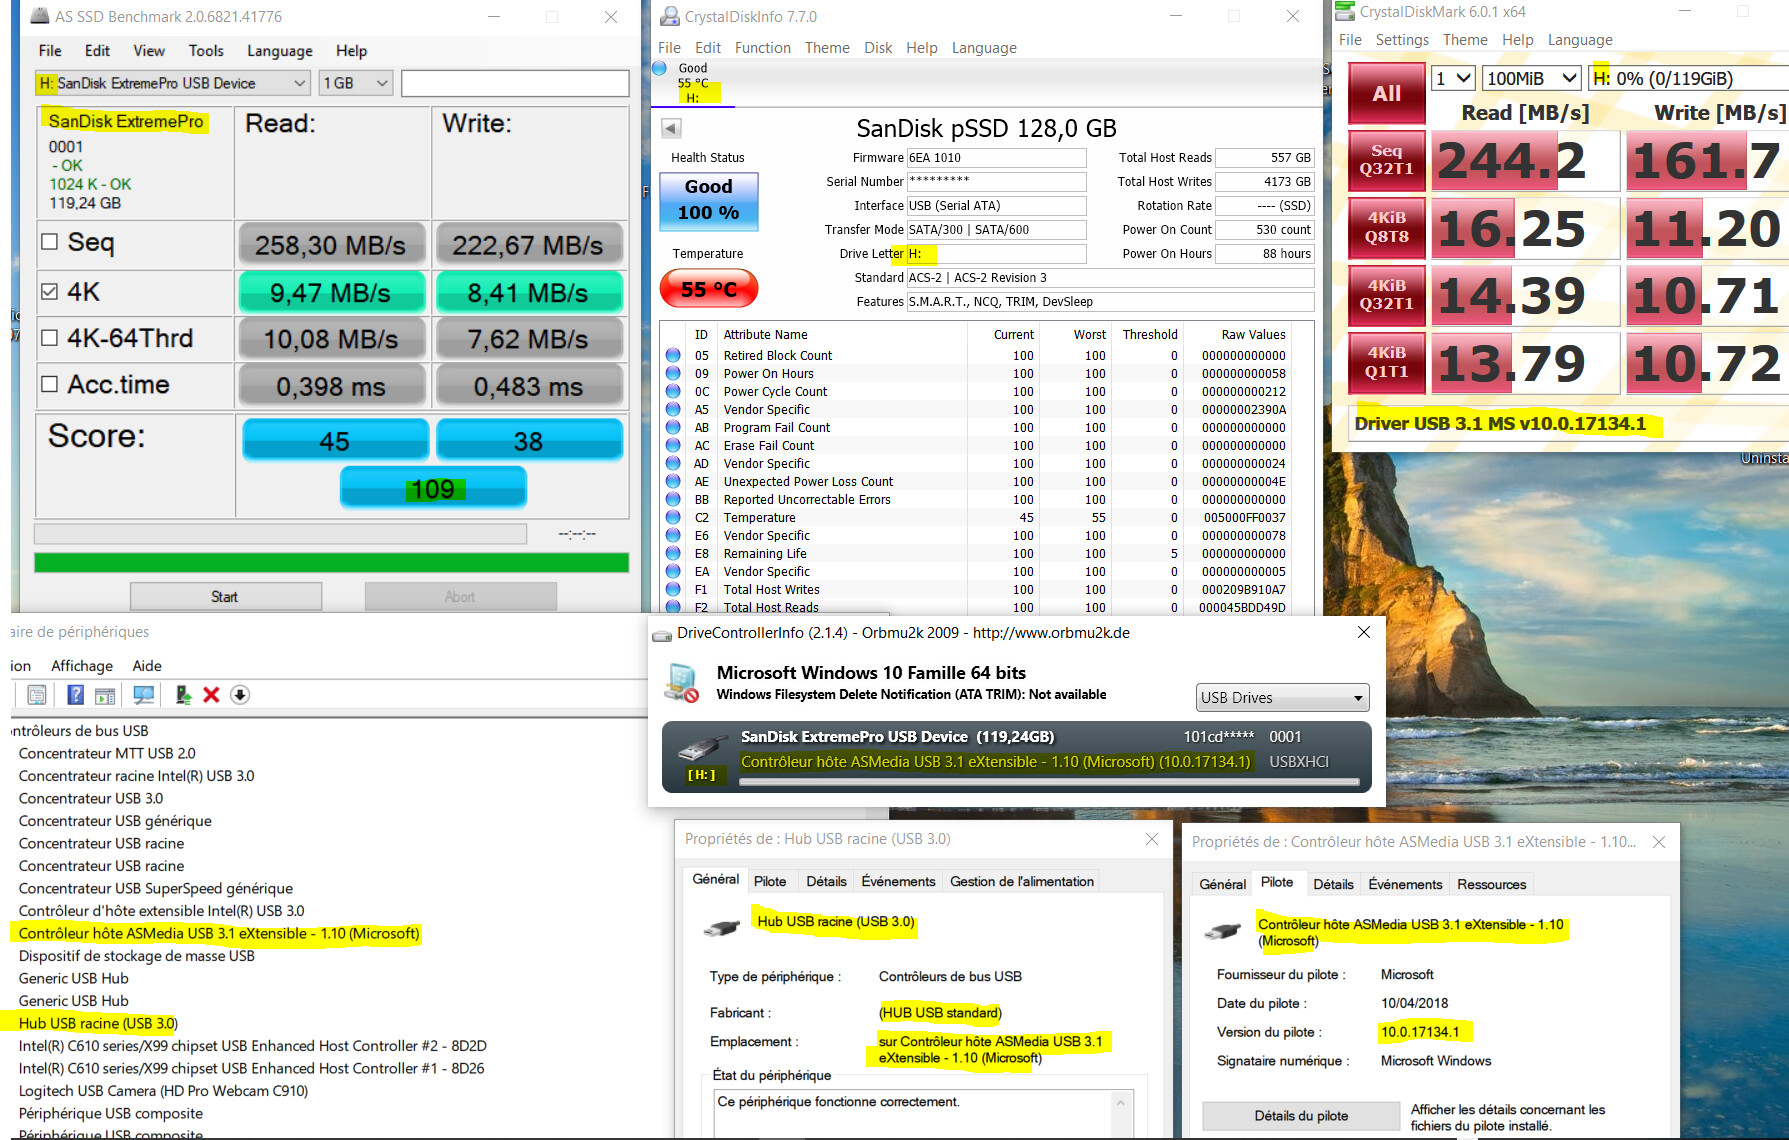Close the DriveControllerInfo window
Image resolution: width=1789 pixels, height=1140 pixels.
[x=1363, y=632]
